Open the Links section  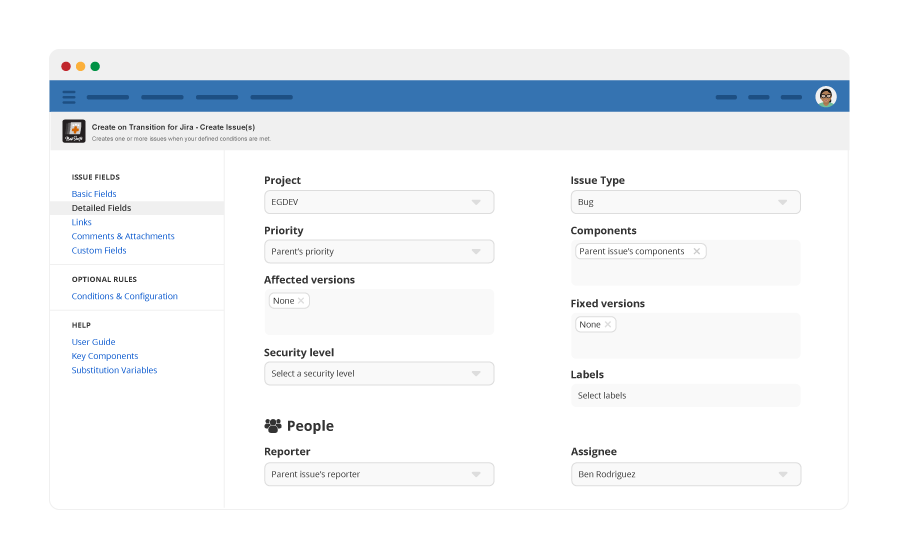point(82,222)
